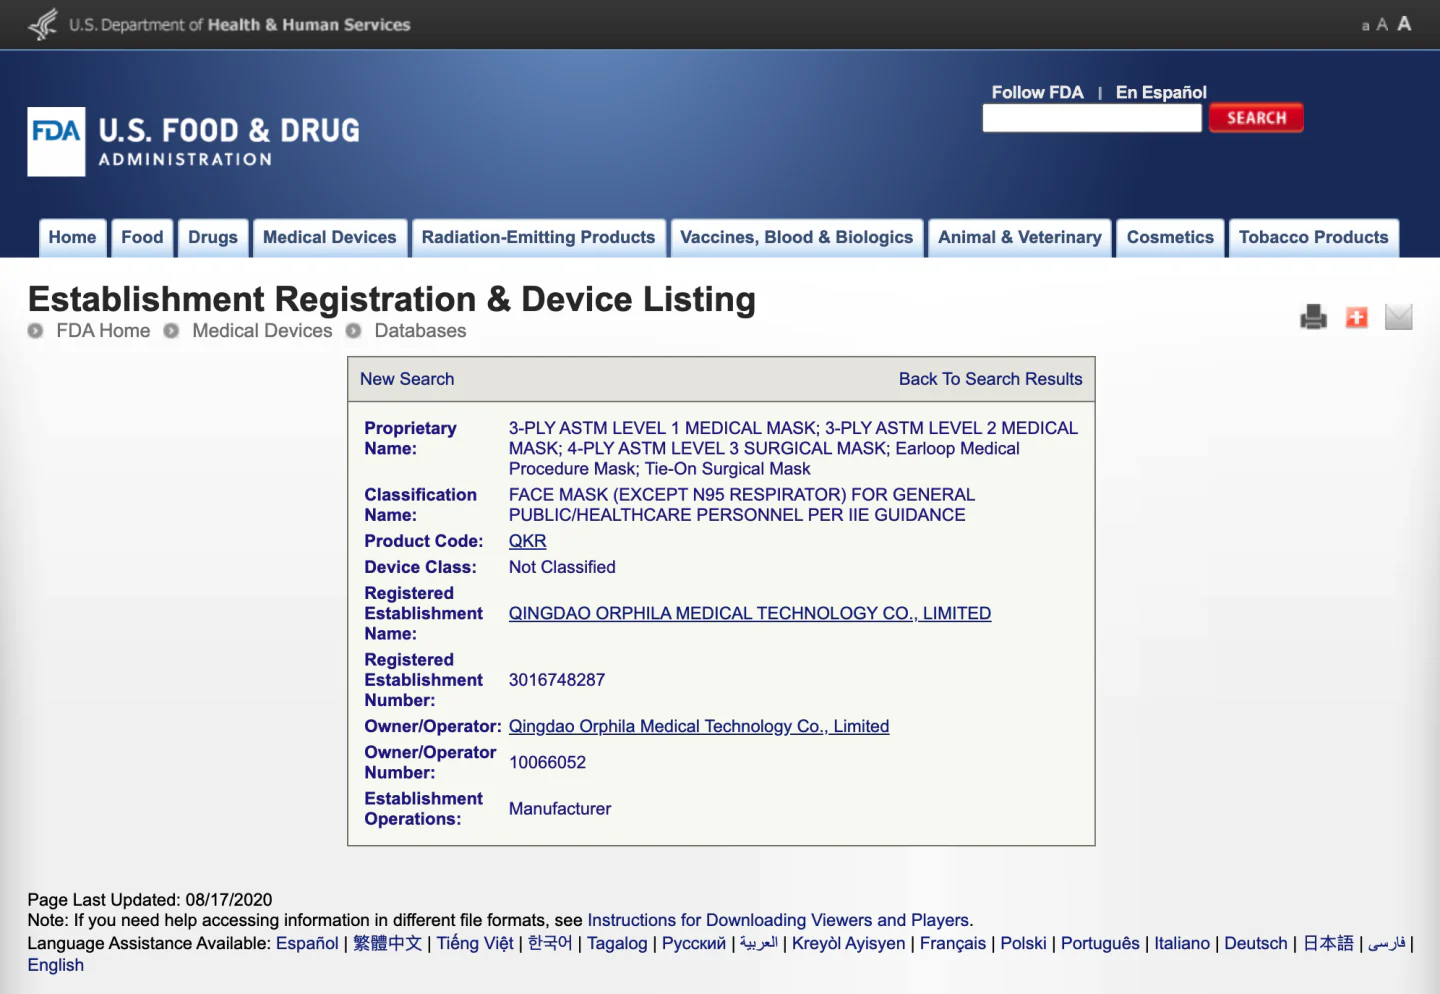Open the Tobacco Products tab
The height and width of the screenshot is (994, 1440).
(x=1314, y=238)
